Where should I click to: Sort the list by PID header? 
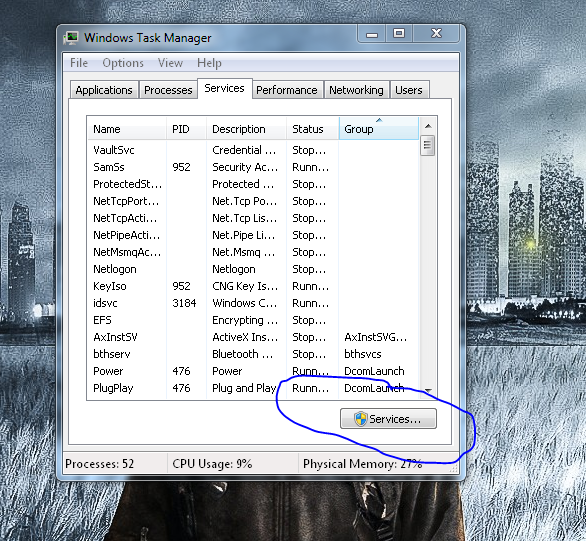186,129
